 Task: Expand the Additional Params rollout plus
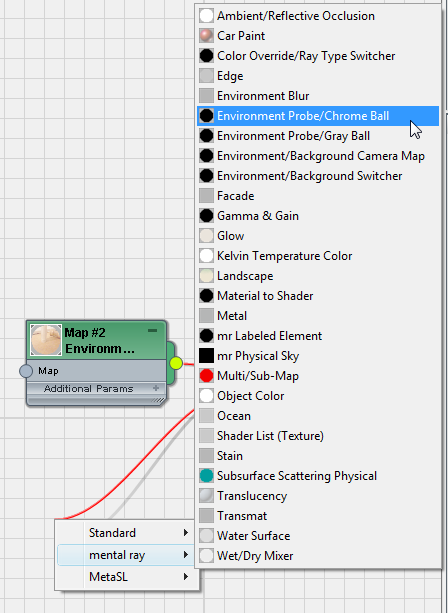(156, 388)
